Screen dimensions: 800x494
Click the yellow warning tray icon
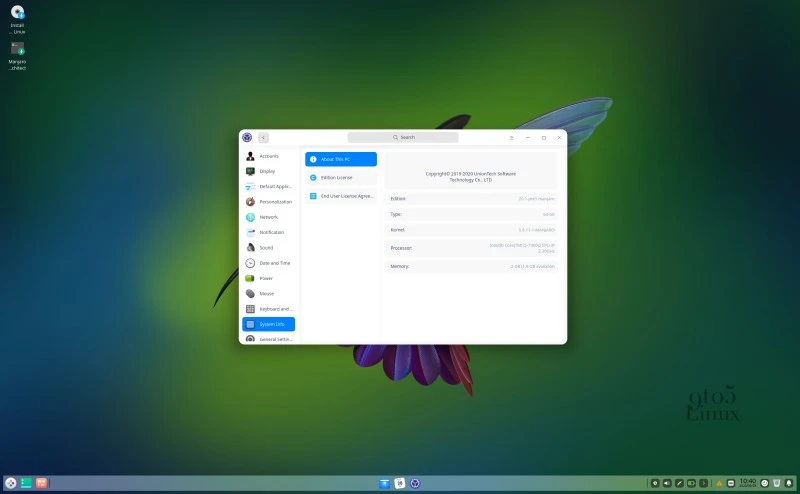click(x=719, y=483)
